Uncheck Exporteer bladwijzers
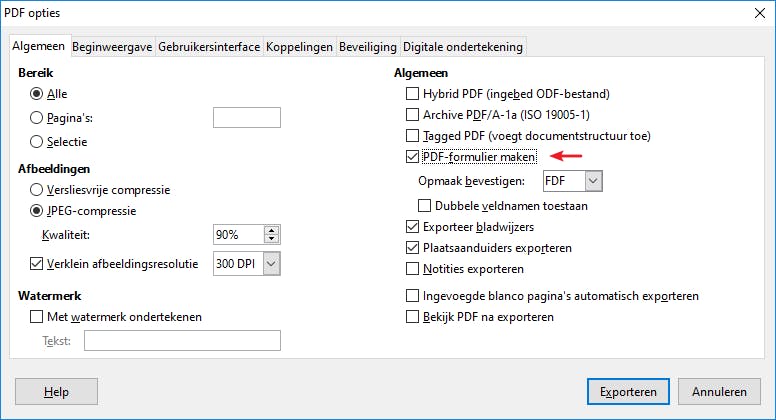Screen dimensions: 776x420 click(412, 227)
